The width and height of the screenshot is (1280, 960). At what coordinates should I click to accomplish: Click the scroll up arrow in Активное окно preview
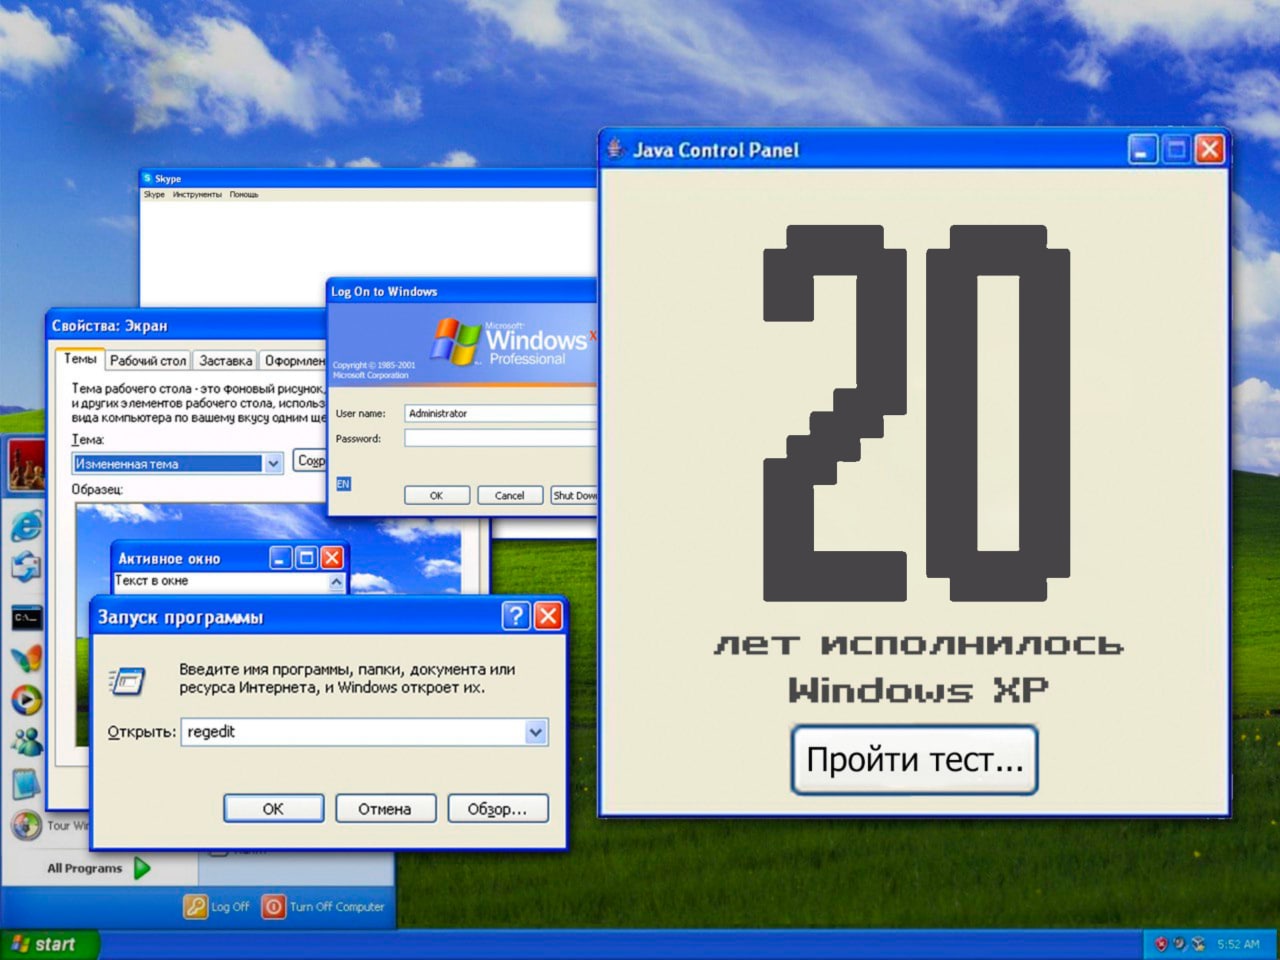[336, 582]
